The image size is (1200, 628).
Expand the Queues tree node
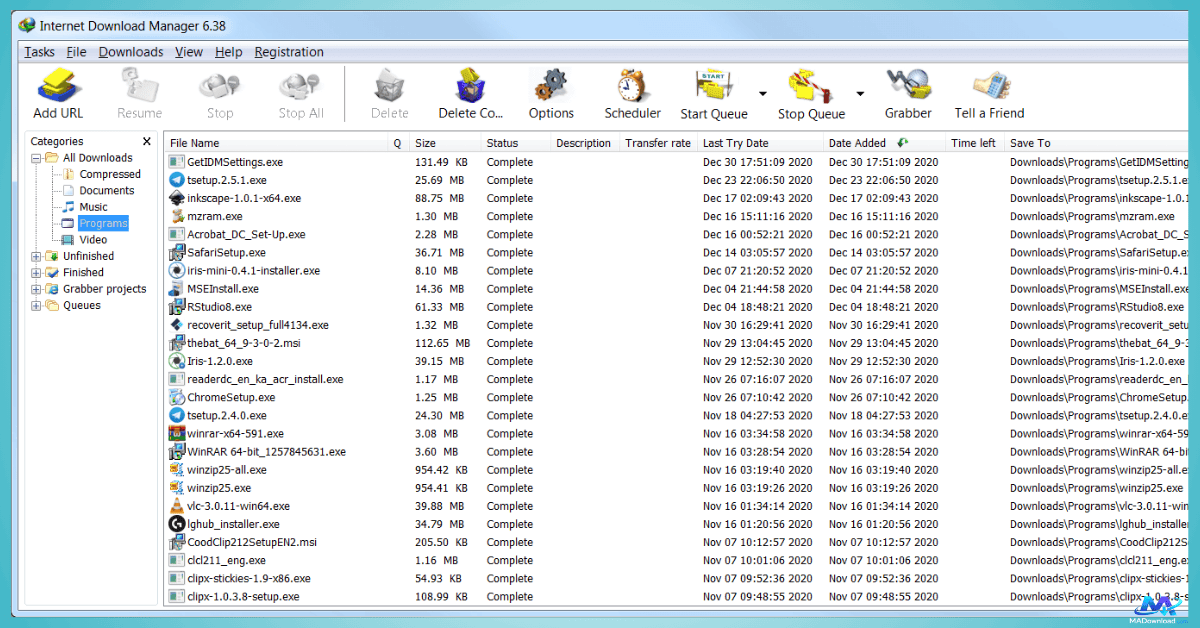pos(37,306)
